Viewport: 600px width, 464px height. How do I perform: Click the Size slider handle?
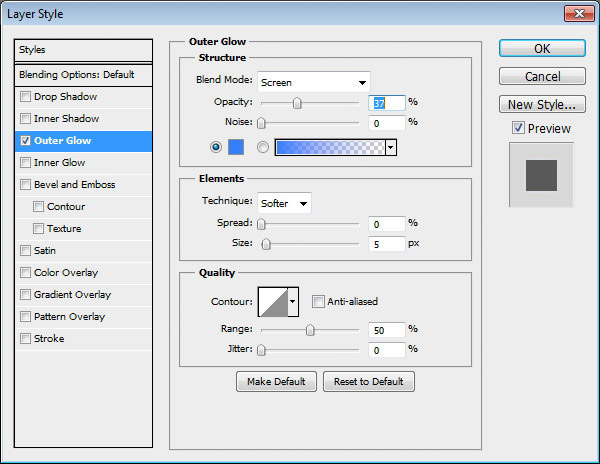coord(266,244)
